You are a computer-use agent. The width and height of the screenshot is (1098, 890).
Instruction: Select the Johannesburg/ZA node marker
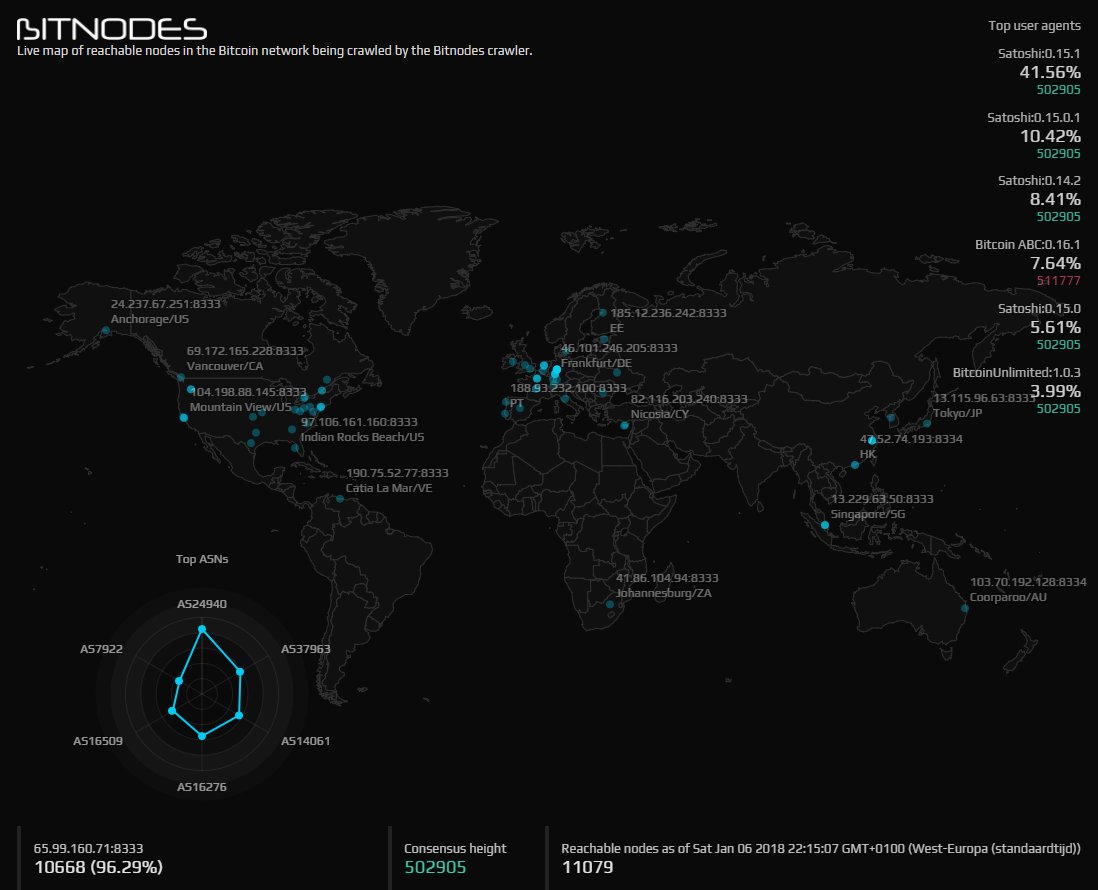pos(610,603)
